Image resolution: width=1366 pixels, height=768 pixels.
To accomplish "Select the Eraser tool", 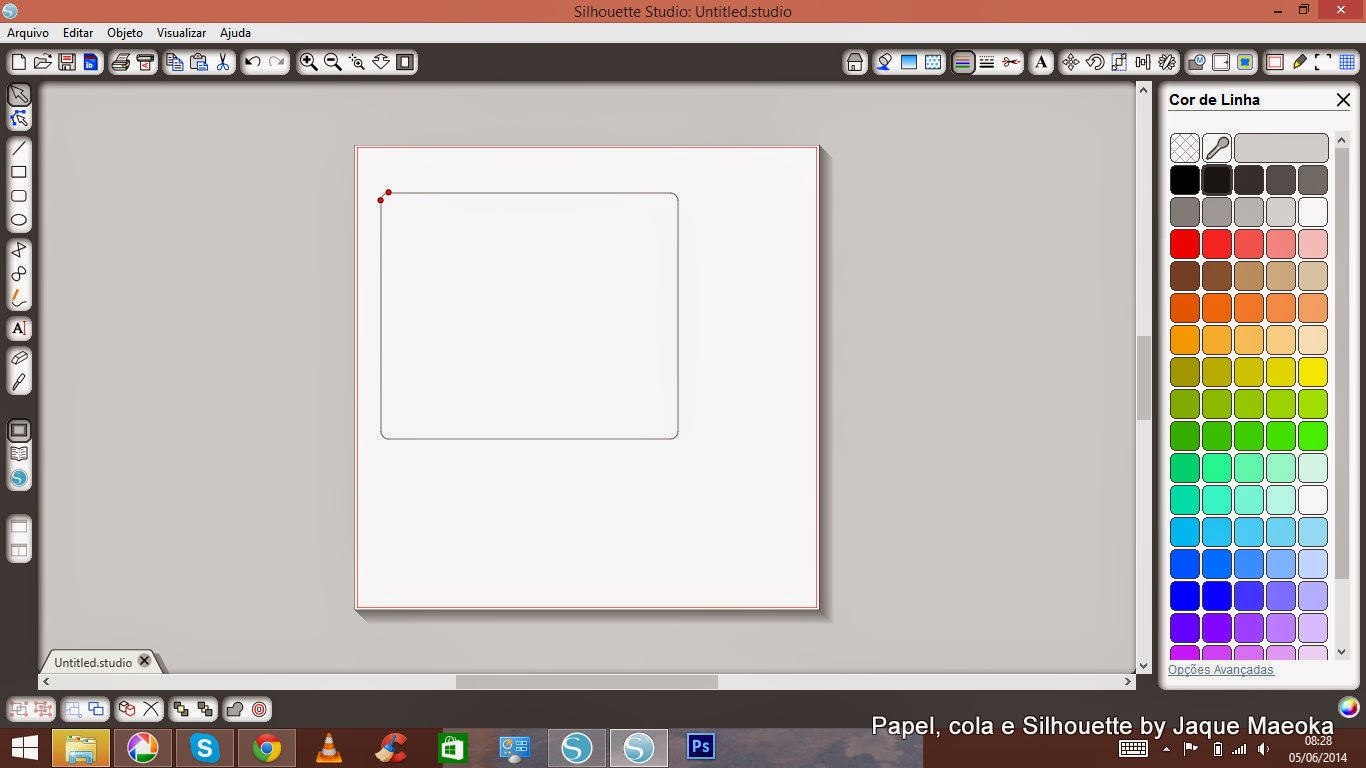I will coord(18,358).
